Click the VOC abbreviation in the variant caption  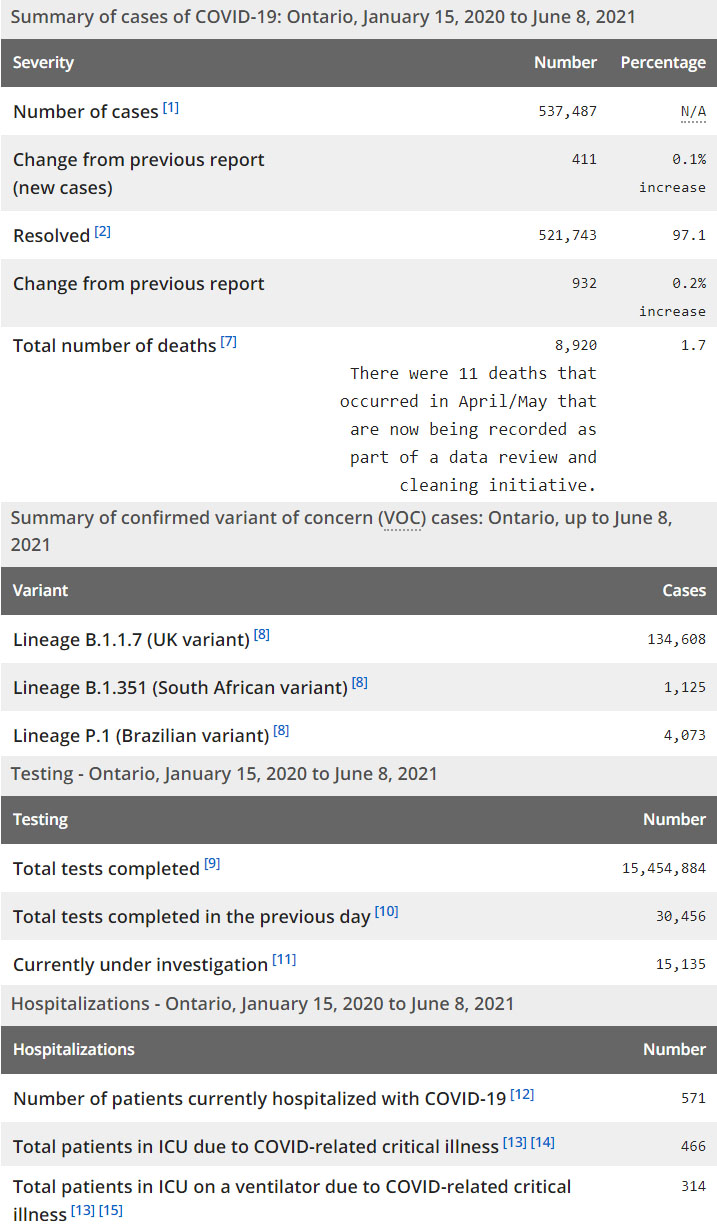click(400, 518)
